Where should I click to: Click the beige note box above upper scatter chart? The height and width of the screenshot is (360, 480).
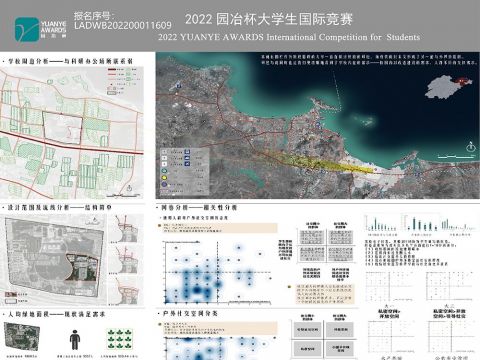coord(218,228)
